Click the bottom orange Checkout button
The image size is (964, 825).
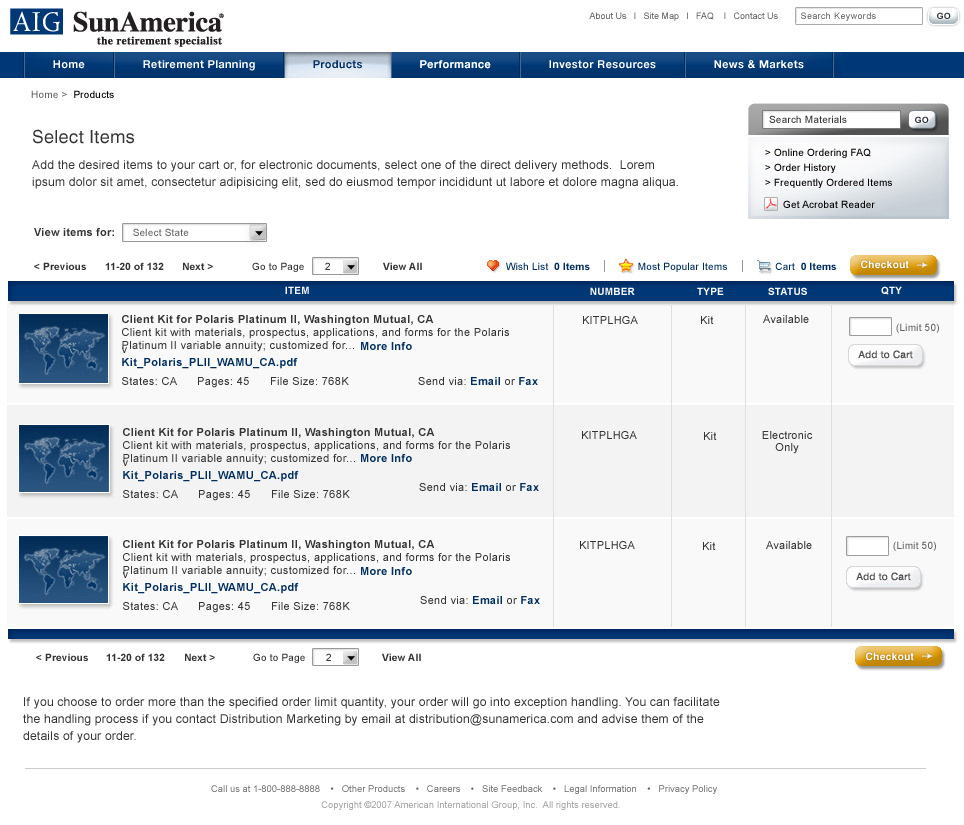tap(898, 657)
